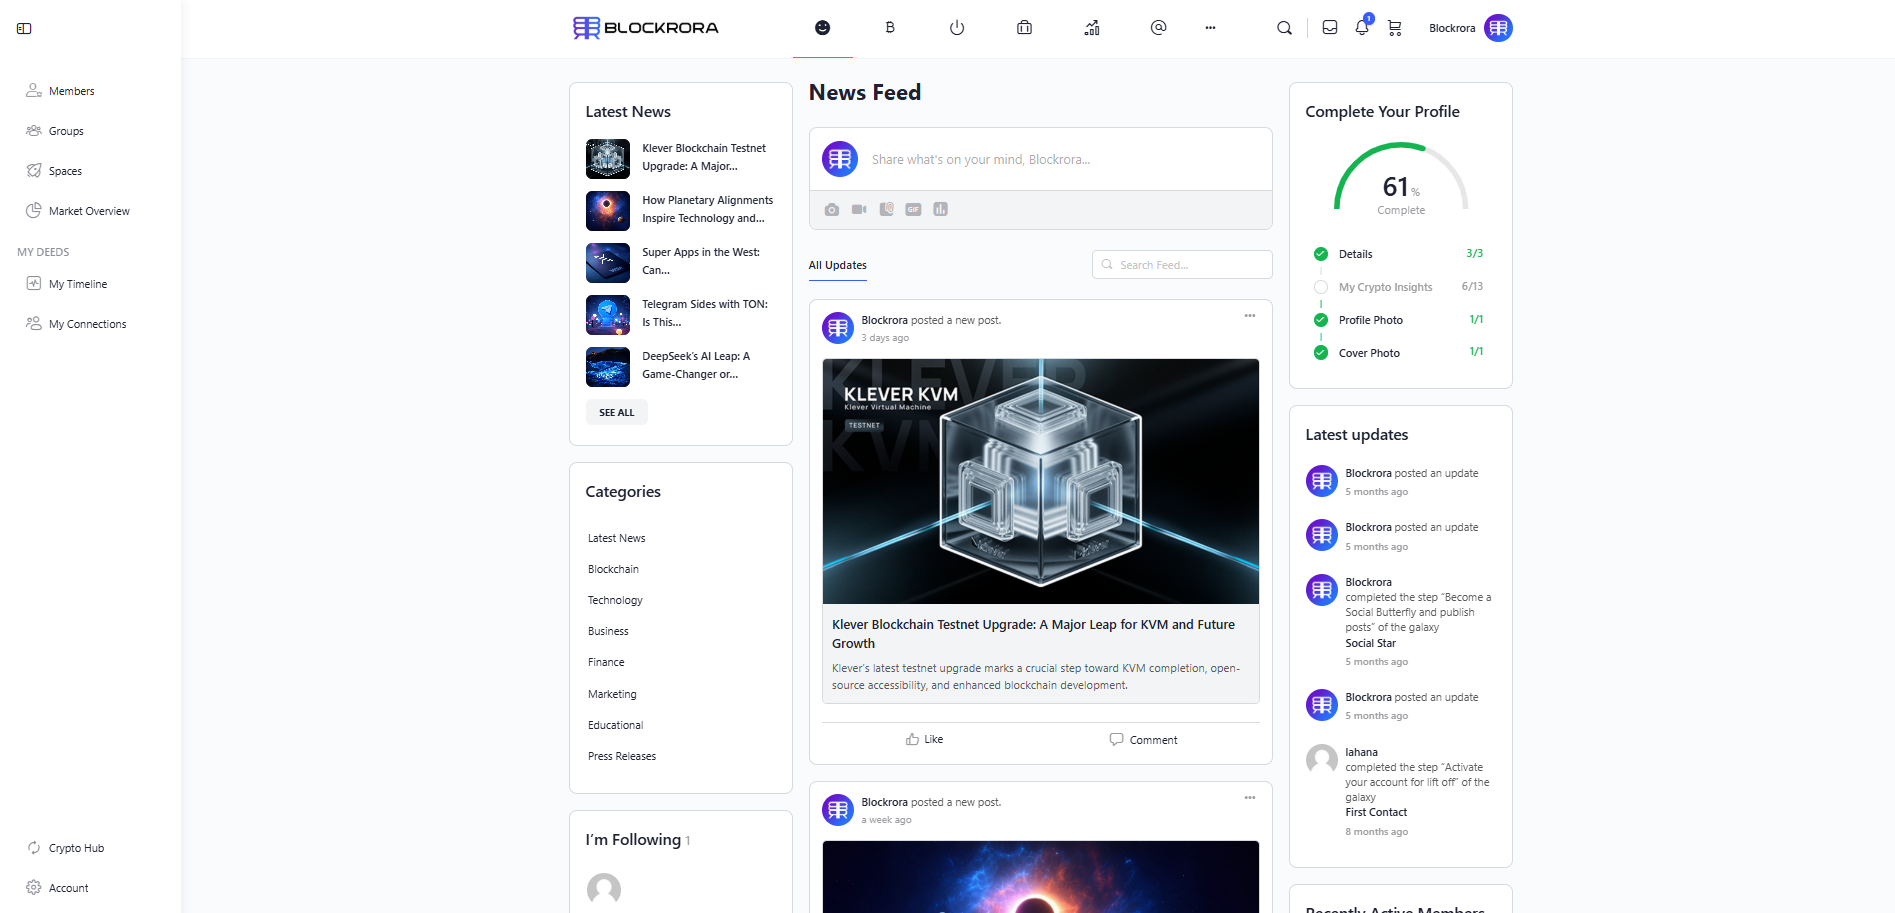Screen dimensions: 1895x913
Task: Click the Klever KVM post image
Action: pyautogui.click(x=1040, y=481)
